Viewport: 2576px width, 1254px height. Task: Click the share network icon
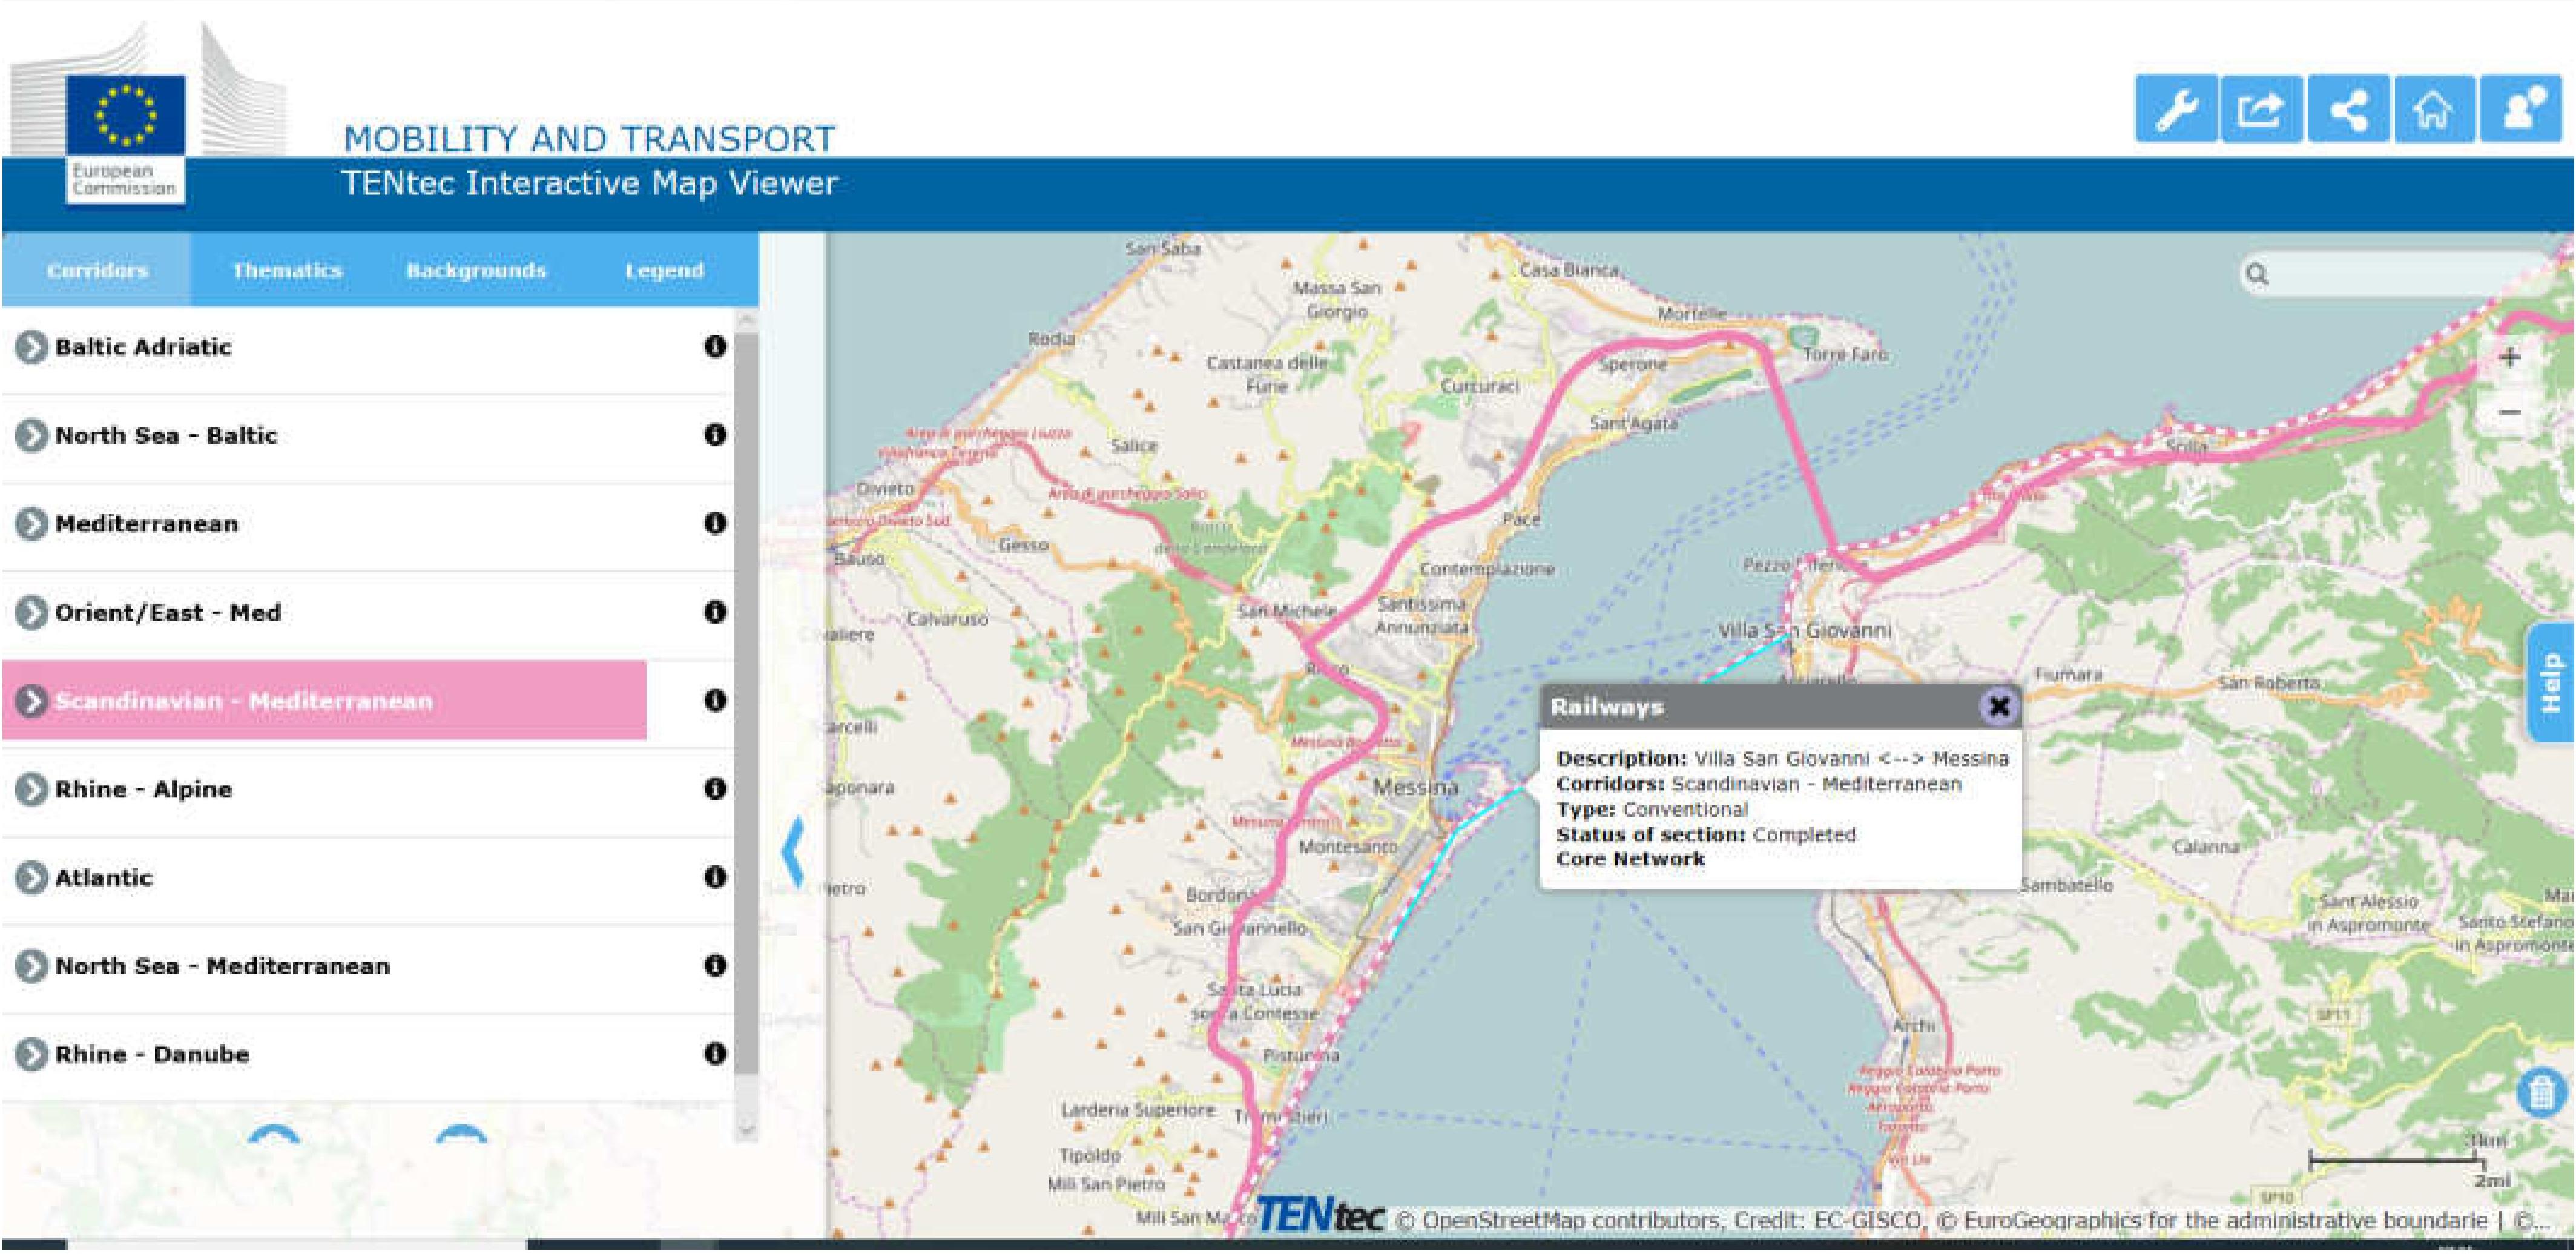[2348, 109]
